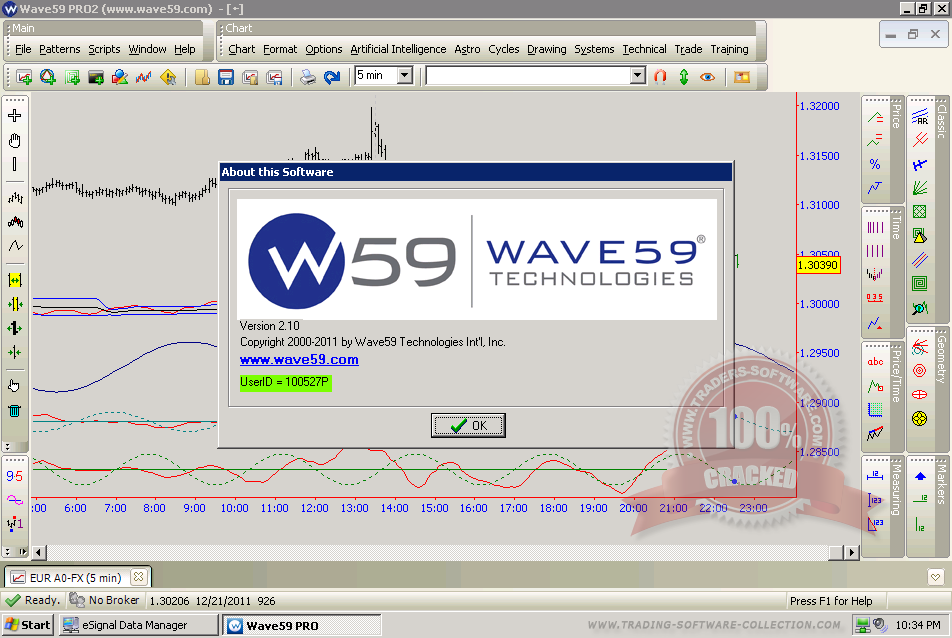Click the printer icon in toolbar
Screen dimensions: 952x638
coord(308,77)
